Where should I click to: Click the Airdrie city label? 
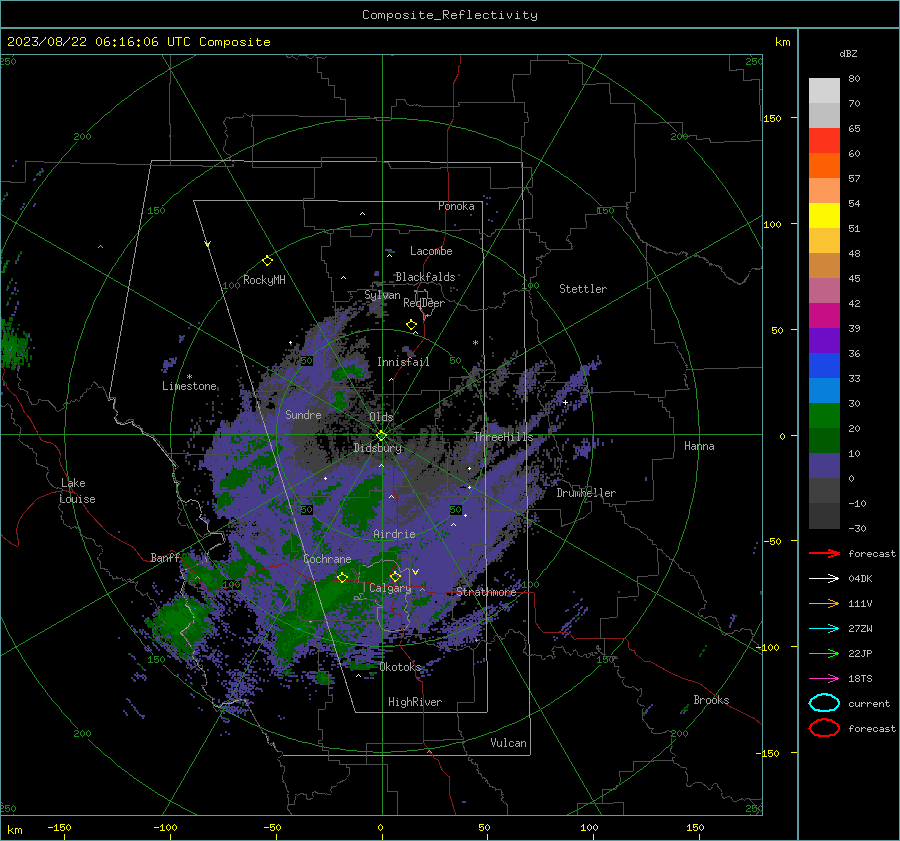pyautogui.click(x=394, y=534)
